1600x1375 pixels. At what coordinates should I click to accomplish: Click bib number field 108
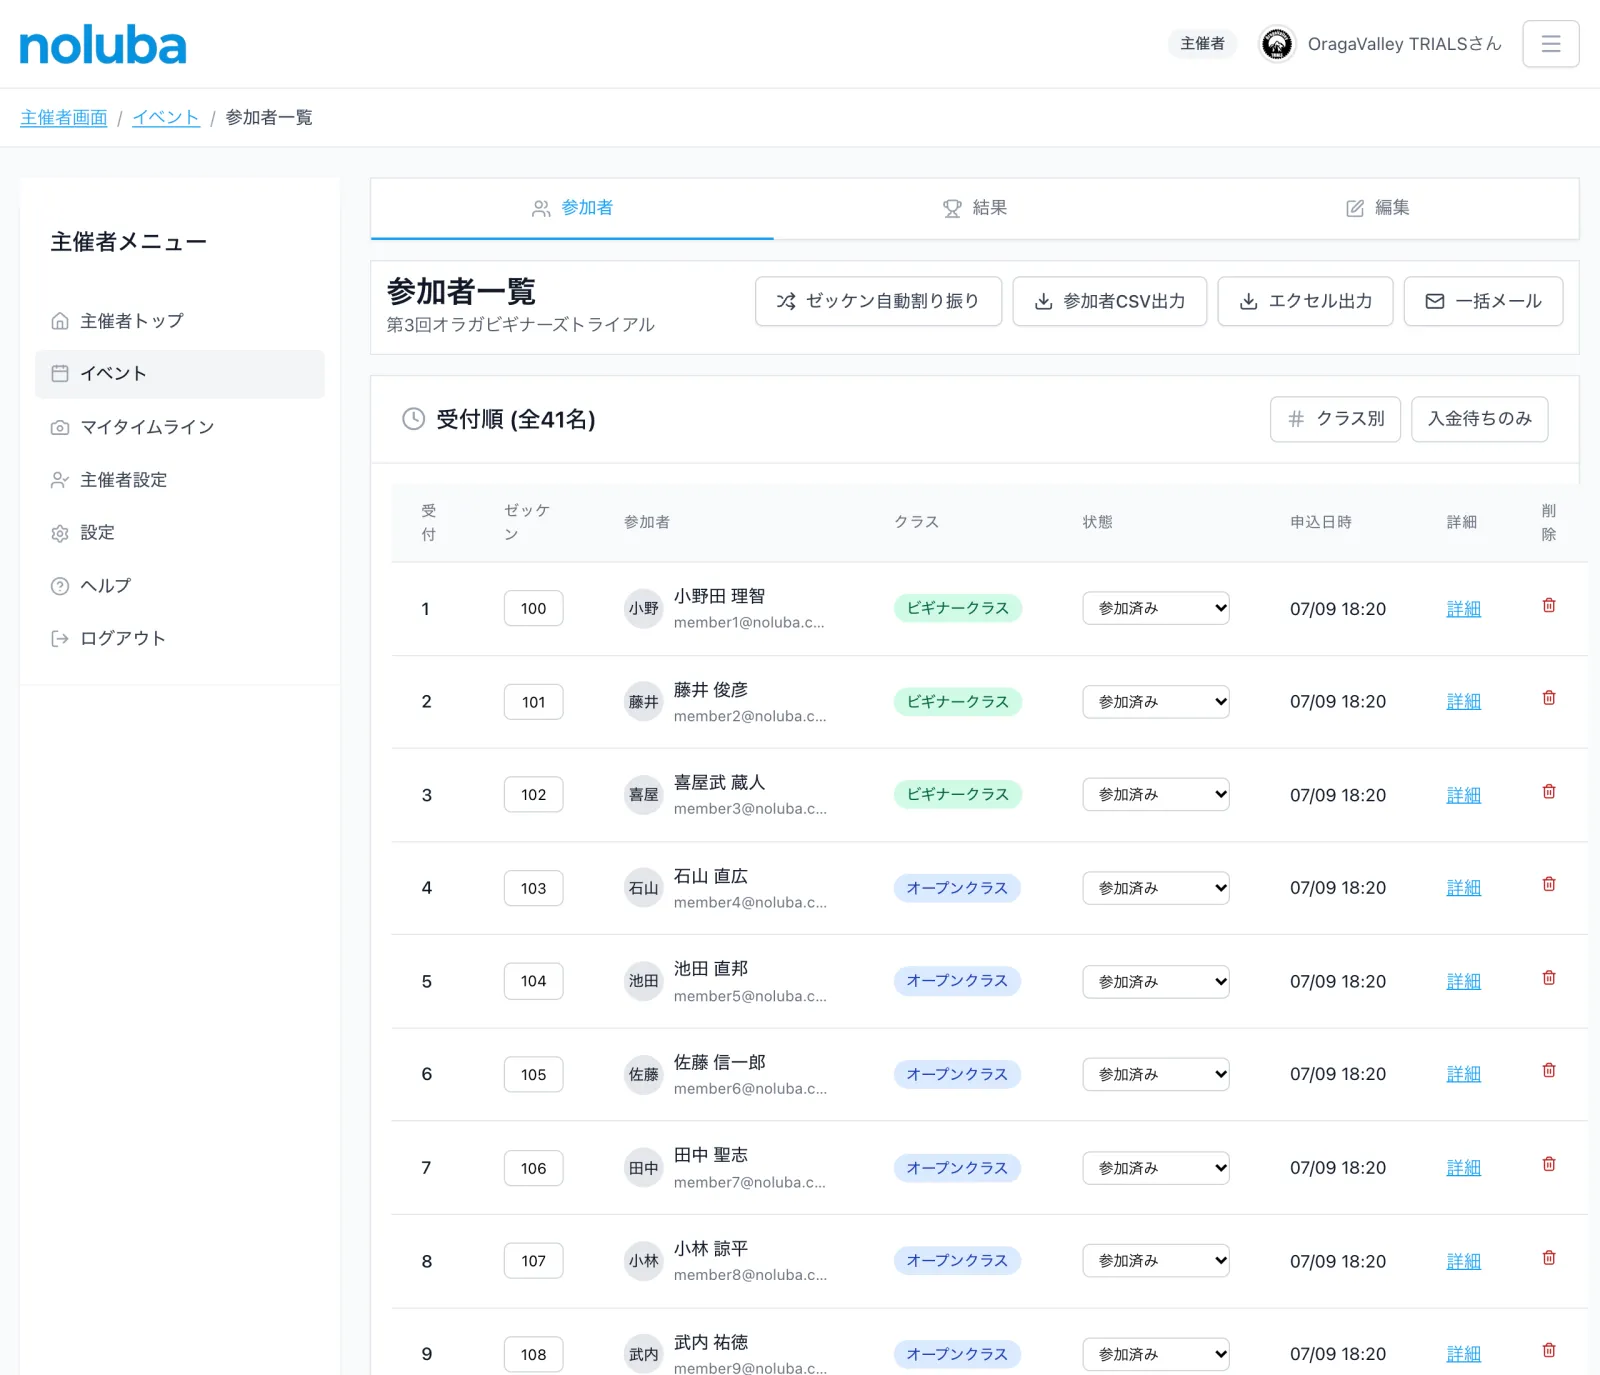pyautogui.click(x=533, y=1354)
